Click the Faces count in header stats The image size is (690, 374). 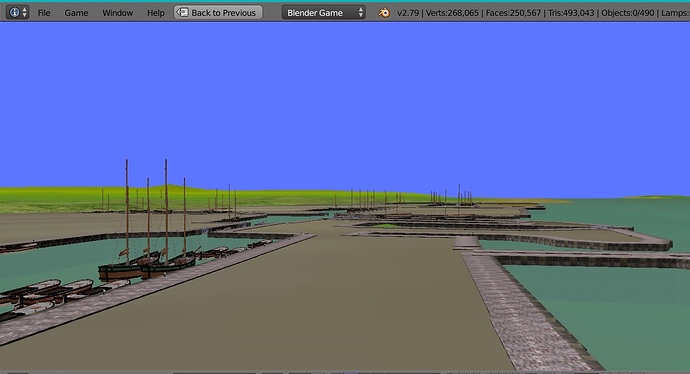point(513,13)
